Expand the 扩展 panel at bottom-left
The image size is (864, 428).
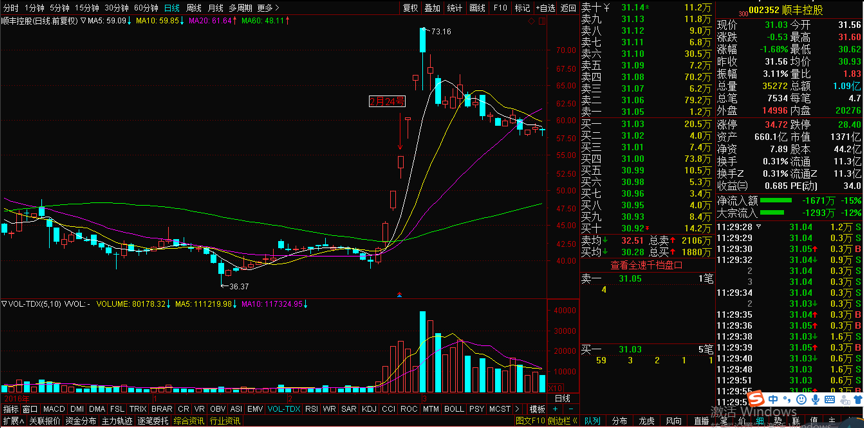(x=12, y=422)
